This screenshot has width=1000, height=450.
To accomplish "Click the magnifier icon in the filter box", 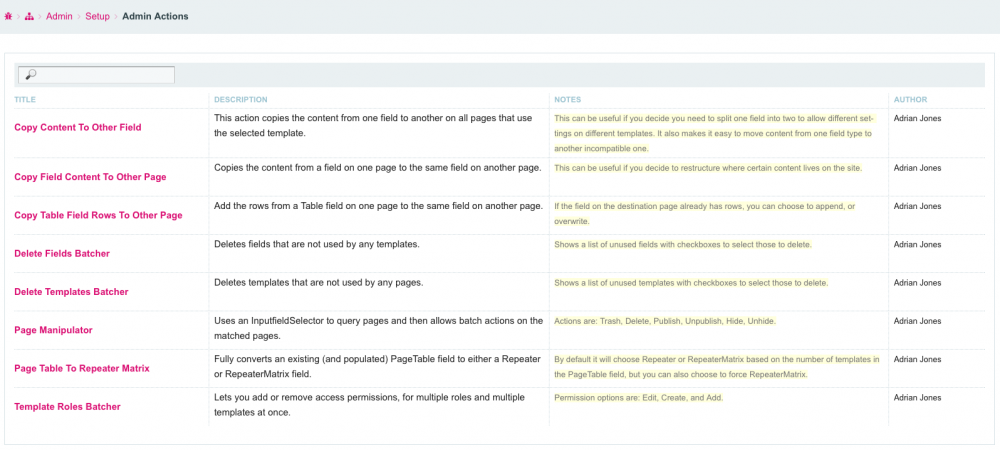I will tap(29, 75).
